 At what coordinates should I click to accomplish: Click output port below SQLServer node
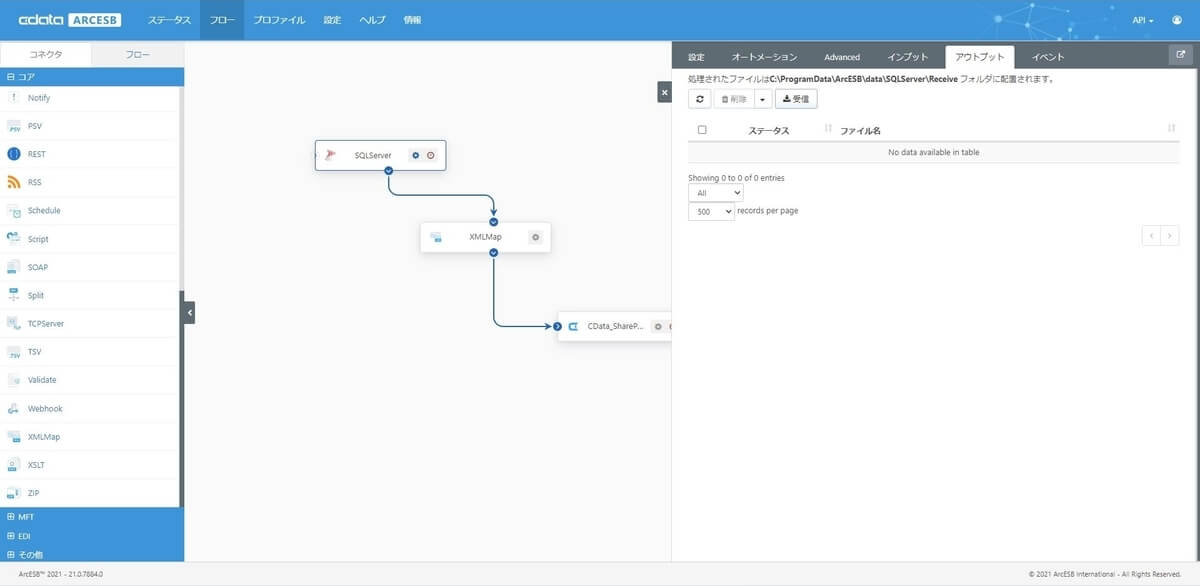click(388, 171)
